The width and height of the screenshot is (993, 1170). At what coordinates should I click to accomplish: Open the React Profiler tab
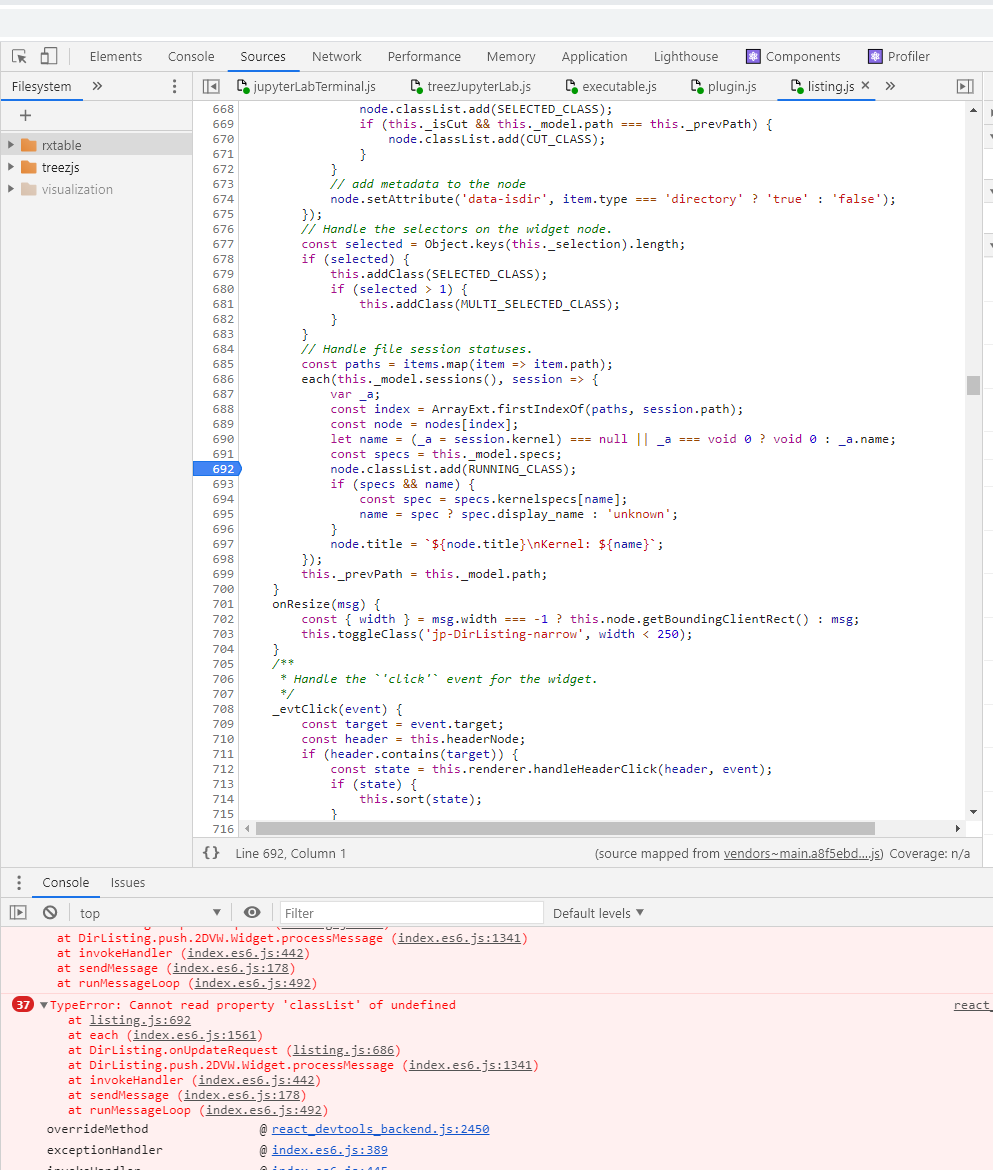(x=899, y=57)
